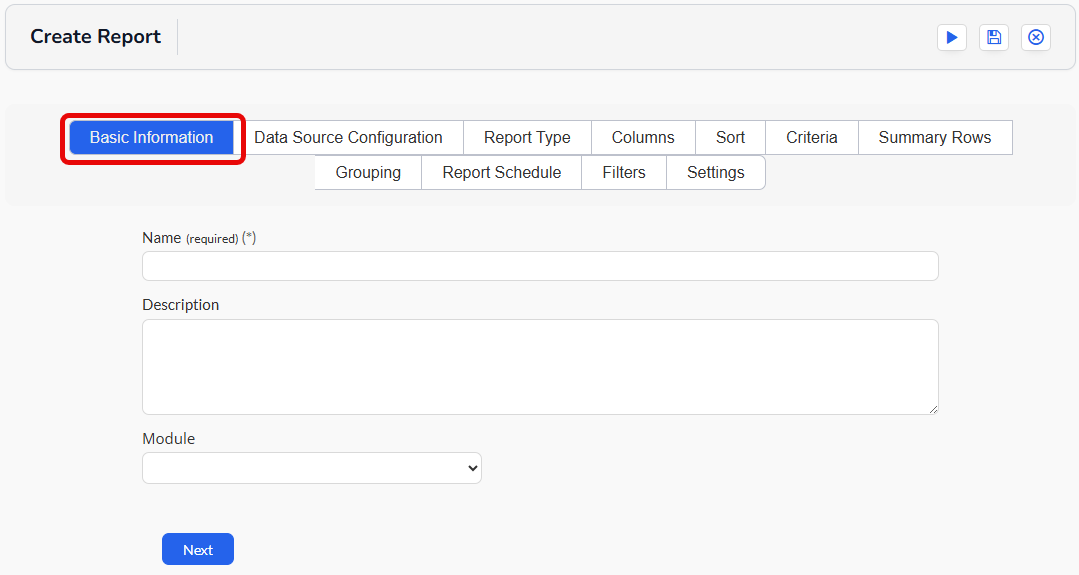Click the Next button
Screen dimensions: 1079x575
198,549
